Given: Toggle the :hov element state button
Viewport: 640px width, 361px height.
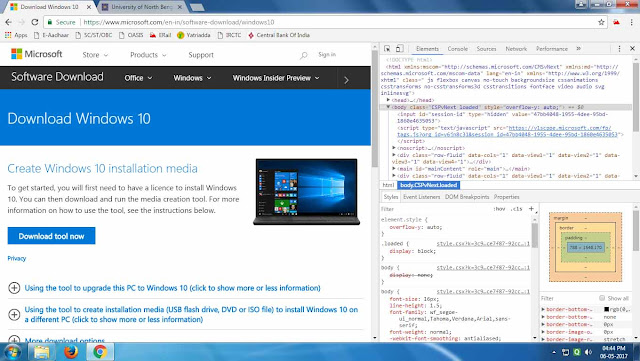Looking at the screenshot, I should [499, 209].
